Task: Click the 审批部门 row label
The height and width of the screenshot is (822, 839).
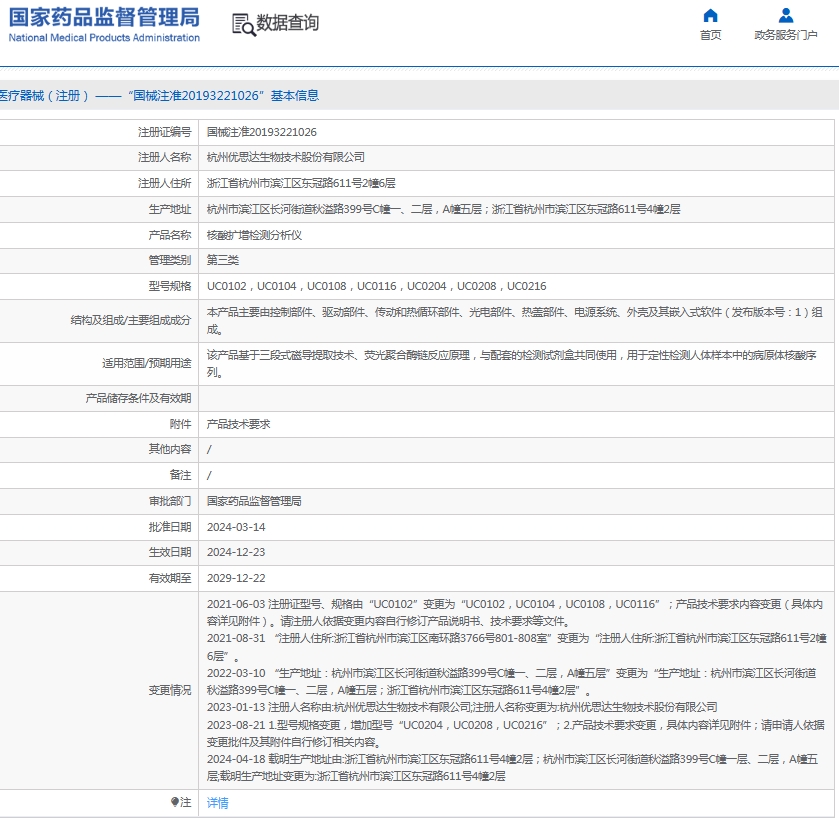Action: click(170, 501)
